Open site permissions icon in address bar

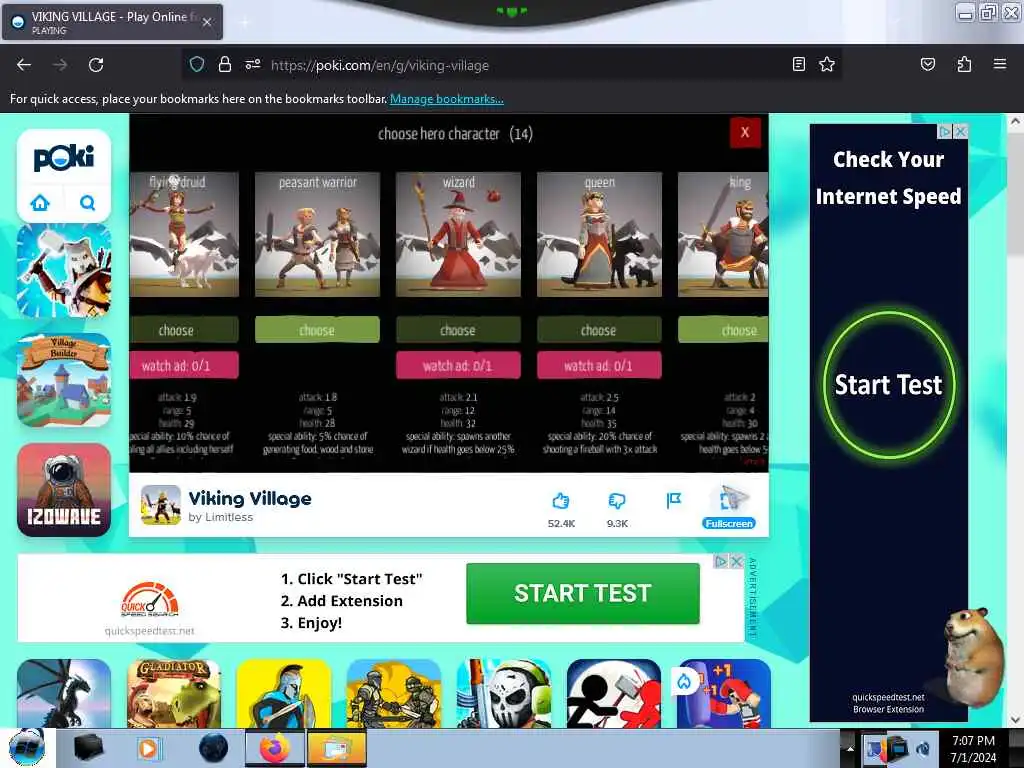(253, 65)
